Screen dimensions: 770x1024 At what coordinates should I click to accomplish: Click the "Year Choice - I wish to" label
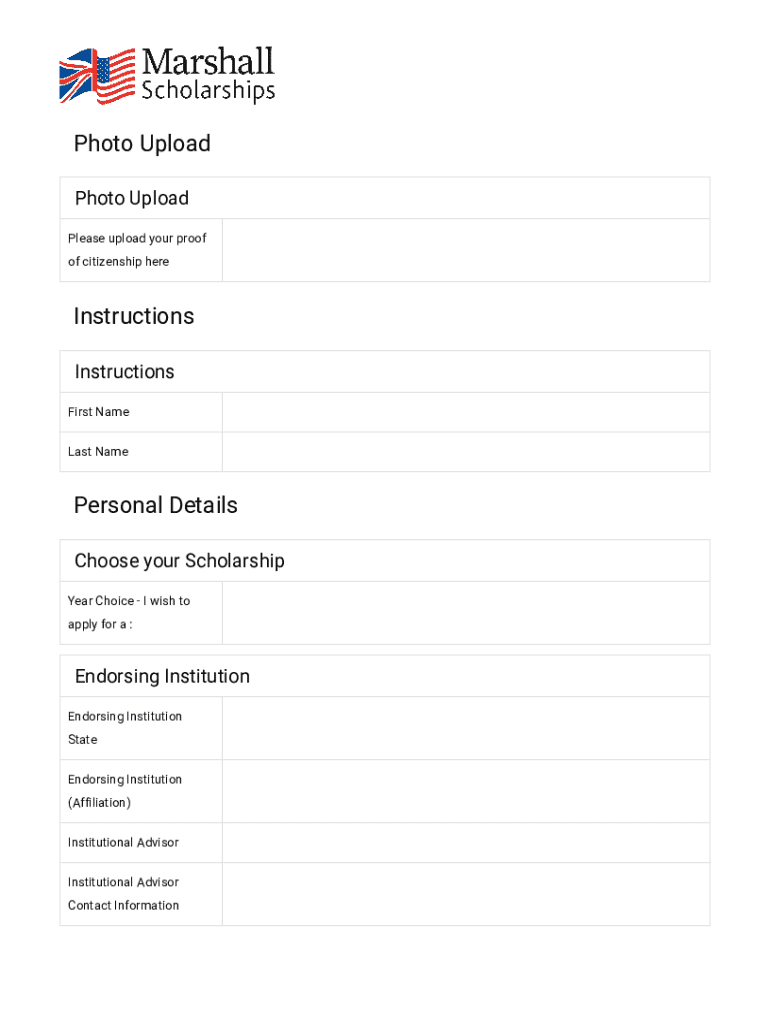pyautogui.click(x=128, y=601)
